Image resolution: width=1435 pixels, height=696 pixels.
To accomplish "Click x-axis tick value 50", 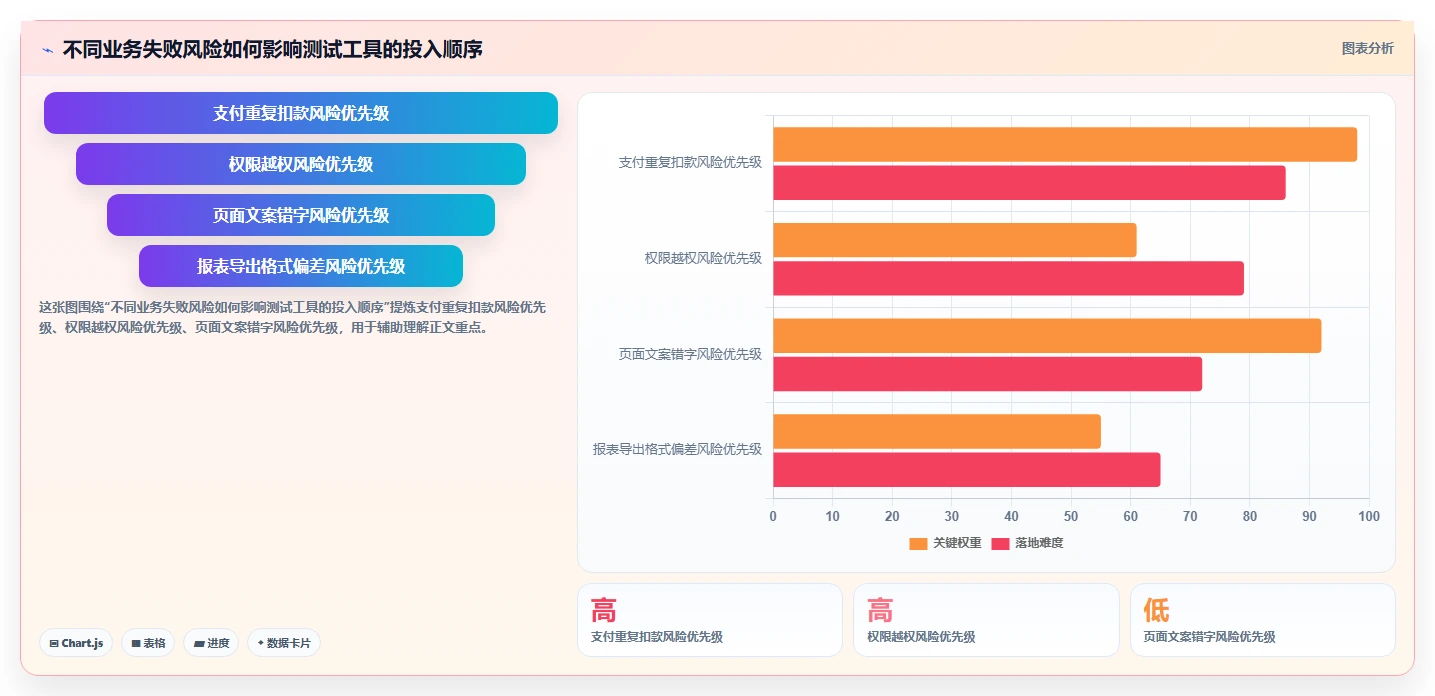I will [x=1071, y=516].
